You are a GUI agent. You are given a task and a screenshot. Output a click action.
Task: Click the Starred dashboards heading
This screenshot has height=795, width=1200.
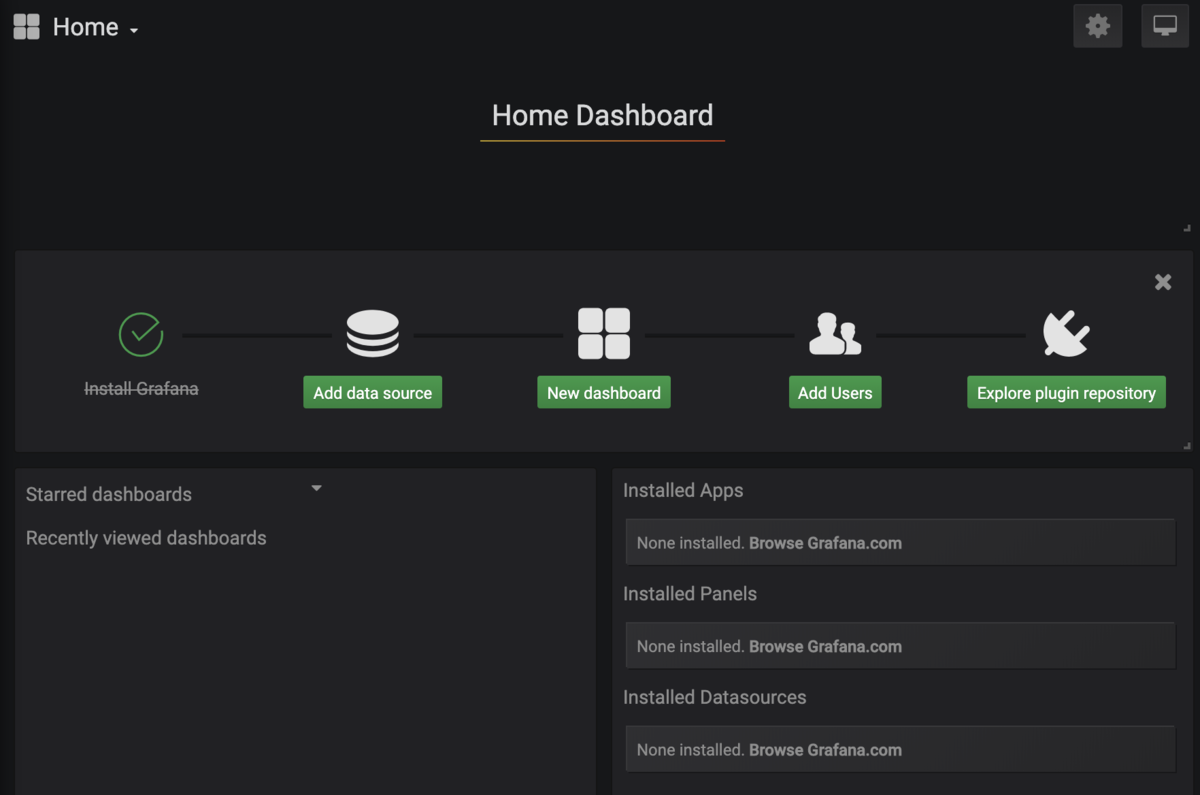coord(109,494)
